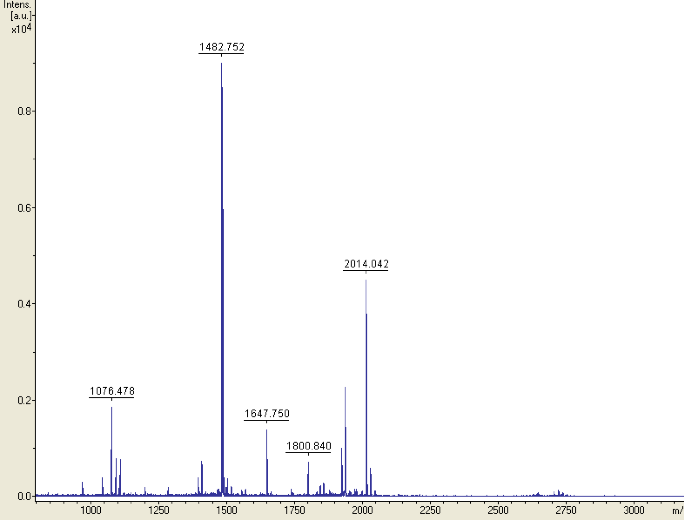The height and width of the screenshot is (520, 684).
Task: Click the 1076.478 peak label
Action: click(x=111, y=391)
